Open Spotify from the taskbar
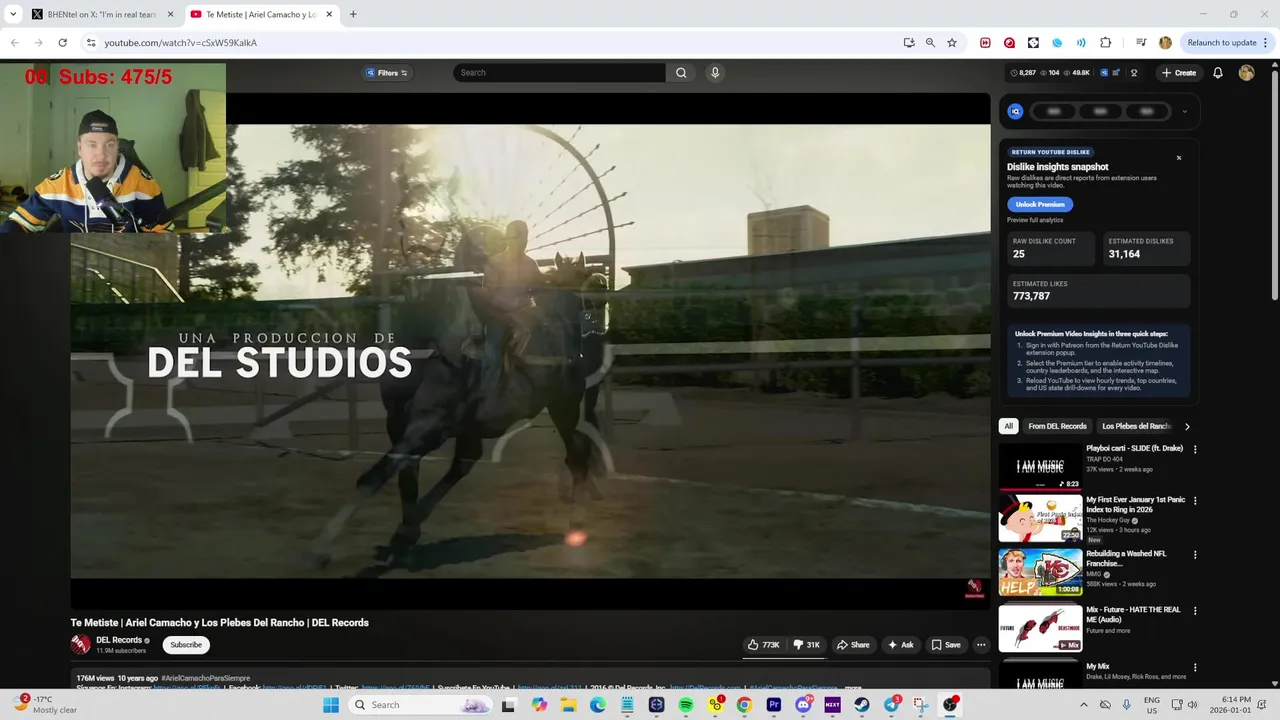This screenshot has height=720, width=1280. [686, 705]
